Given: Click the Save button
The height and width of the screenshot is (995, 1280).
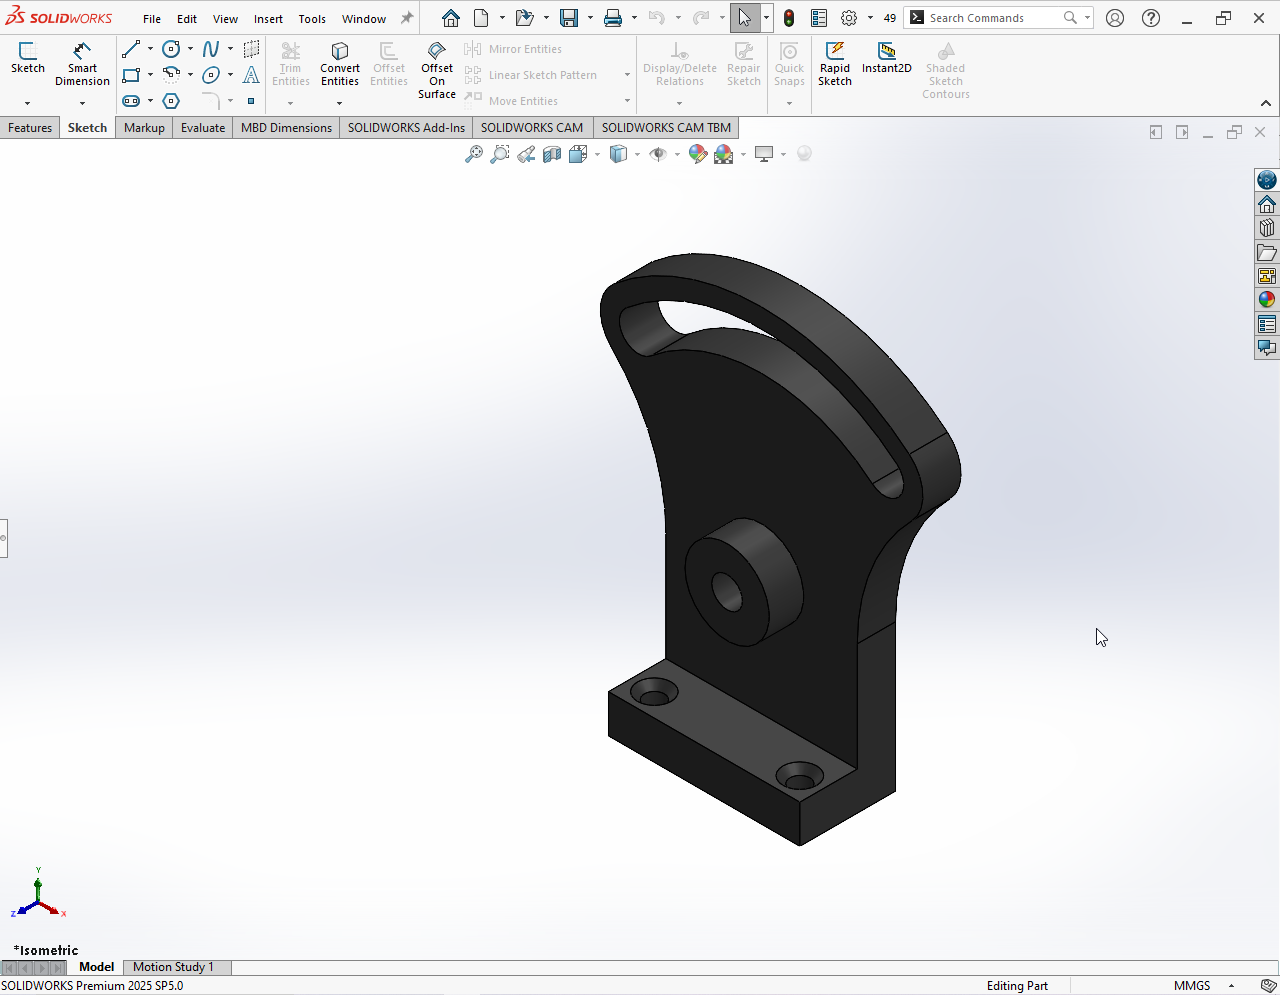Looking at the screenshot, I should [569, 18].
